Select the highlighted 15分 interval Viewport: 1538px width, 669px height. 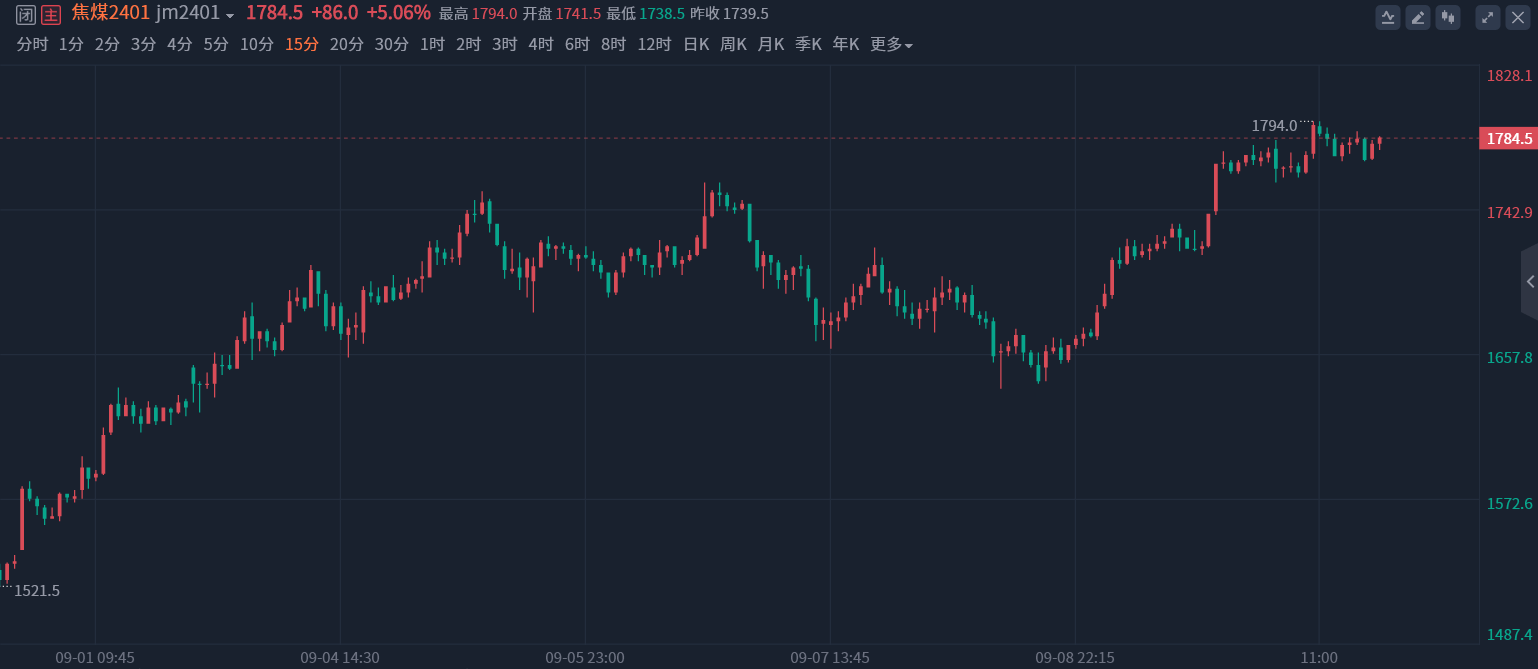[301, 44]
